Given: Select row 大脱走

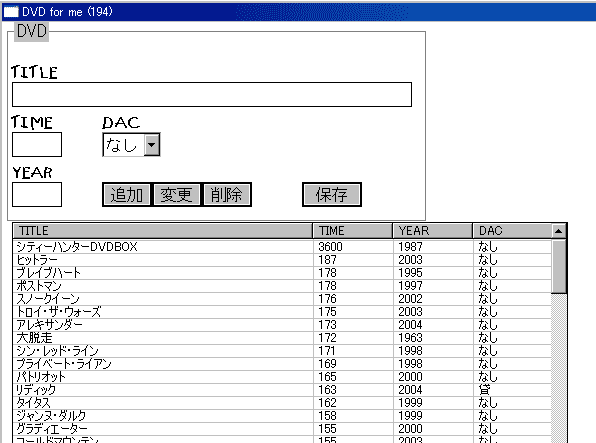Looking at the screenshot, I should click(282, 338).
